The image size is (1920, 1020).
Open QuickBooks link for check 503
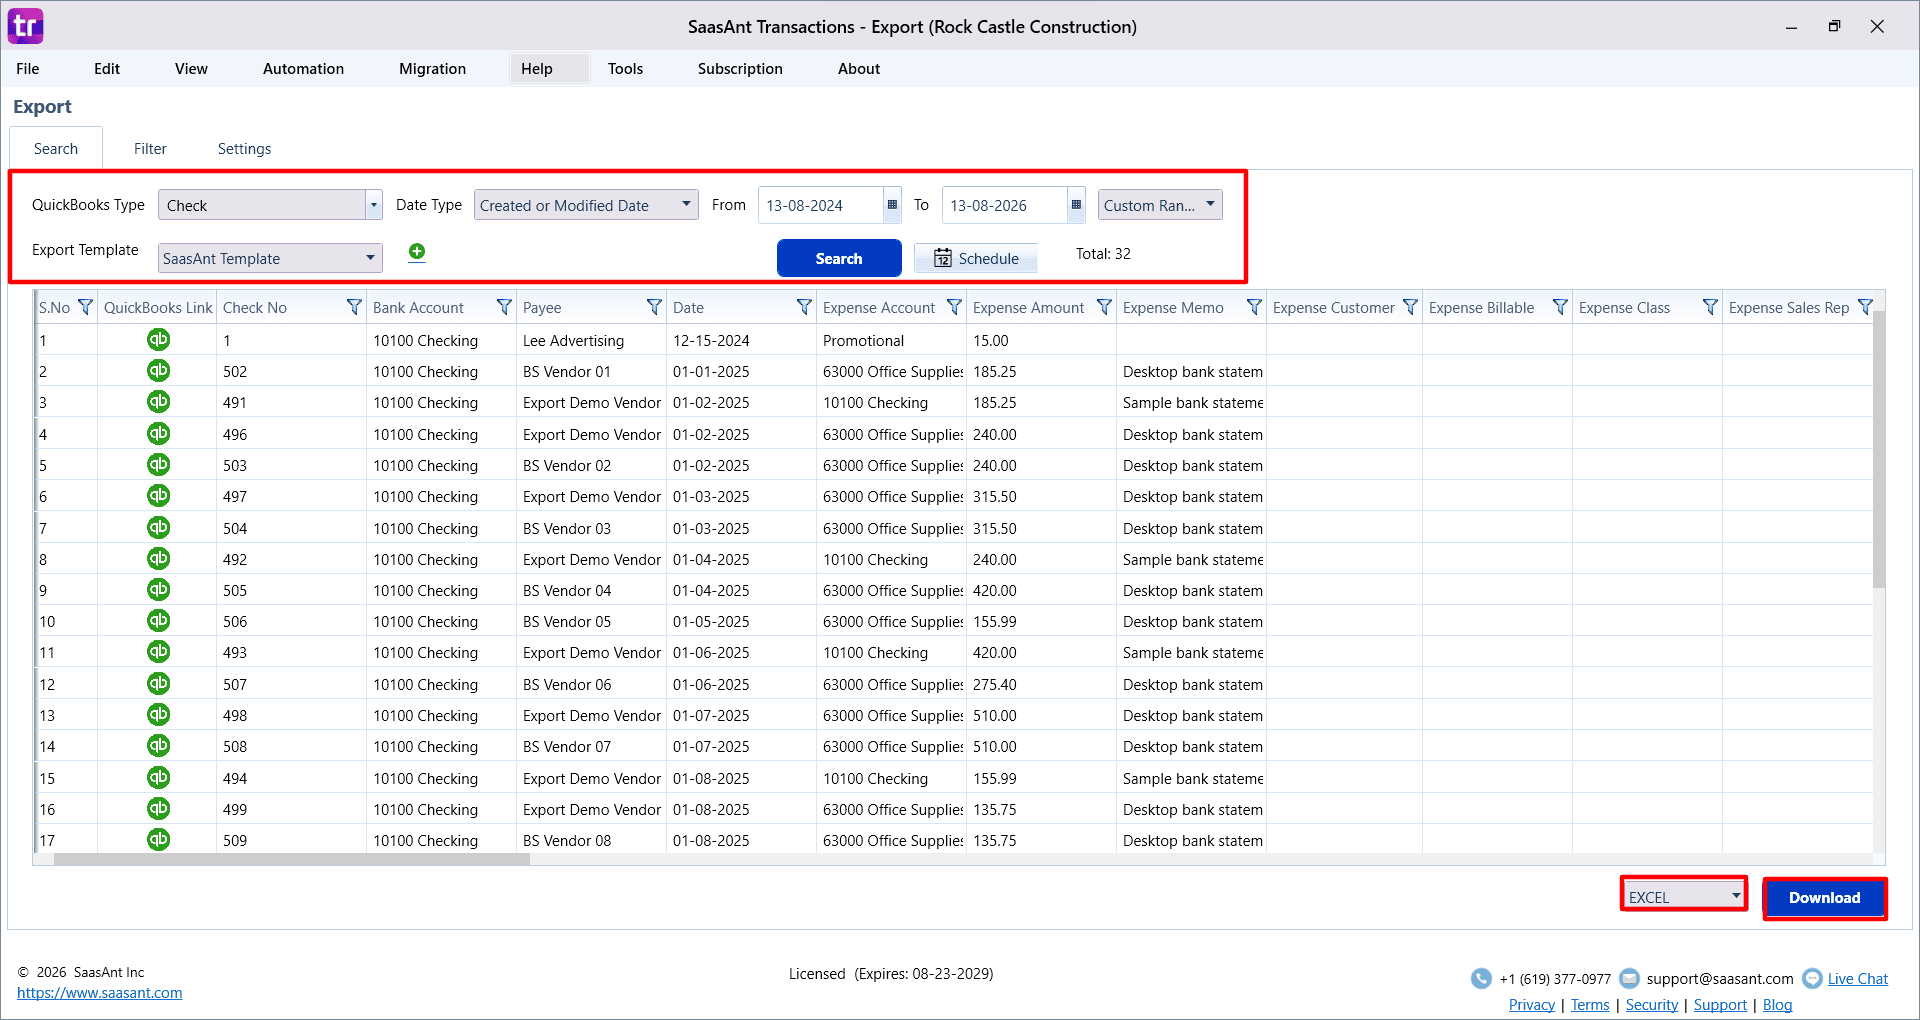coord(158,465)
